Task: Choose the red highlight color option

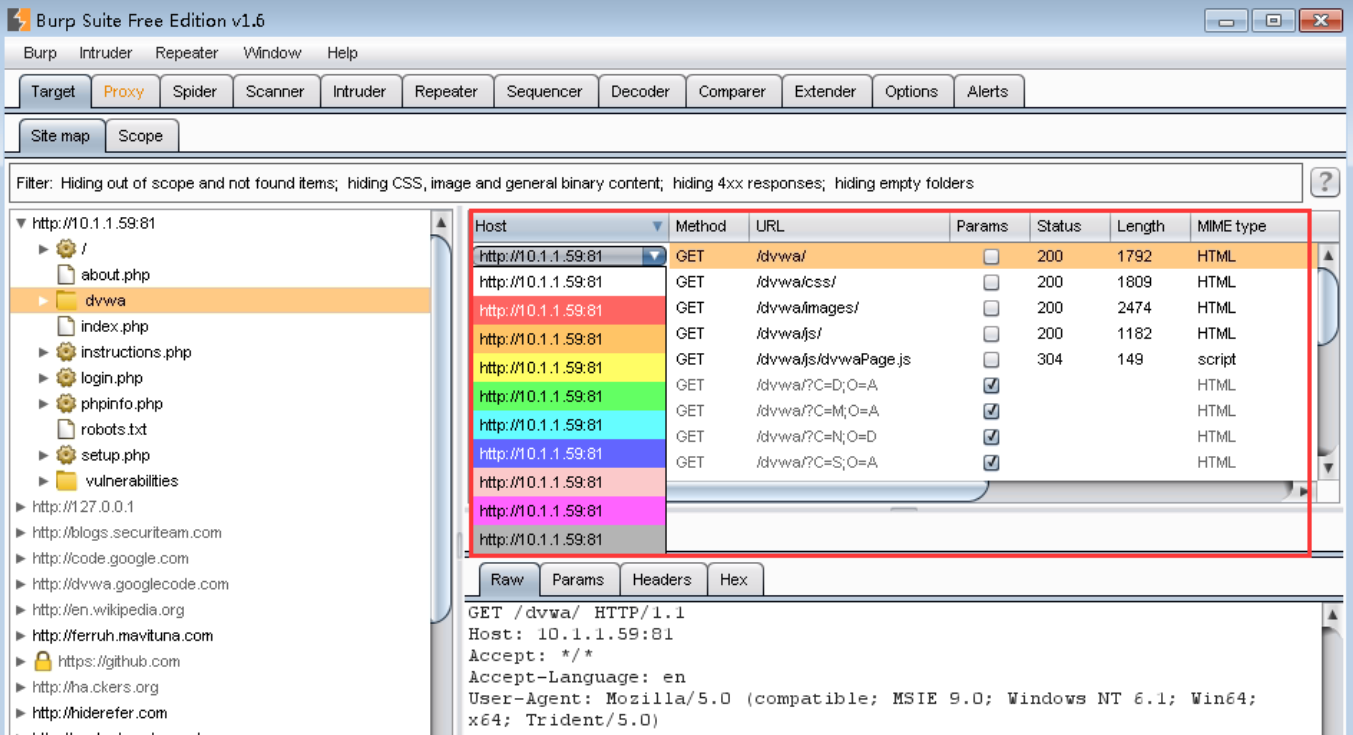Action: [570, 311]
